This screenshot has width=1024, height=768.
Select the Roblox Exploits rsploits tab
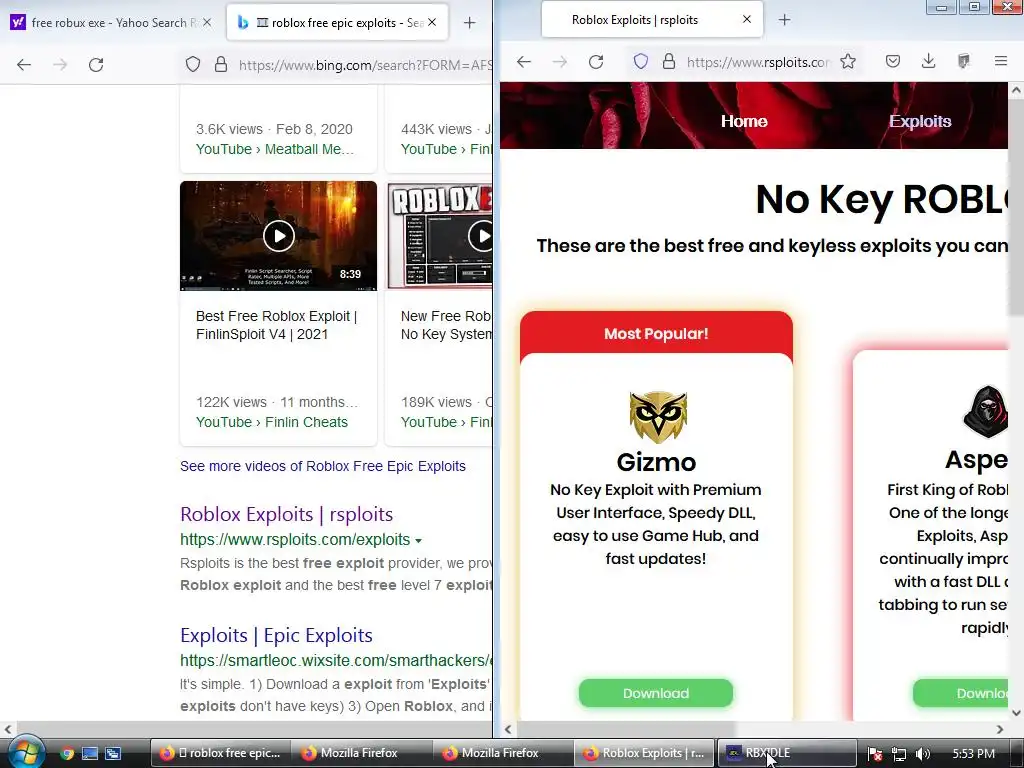point(651,20)
